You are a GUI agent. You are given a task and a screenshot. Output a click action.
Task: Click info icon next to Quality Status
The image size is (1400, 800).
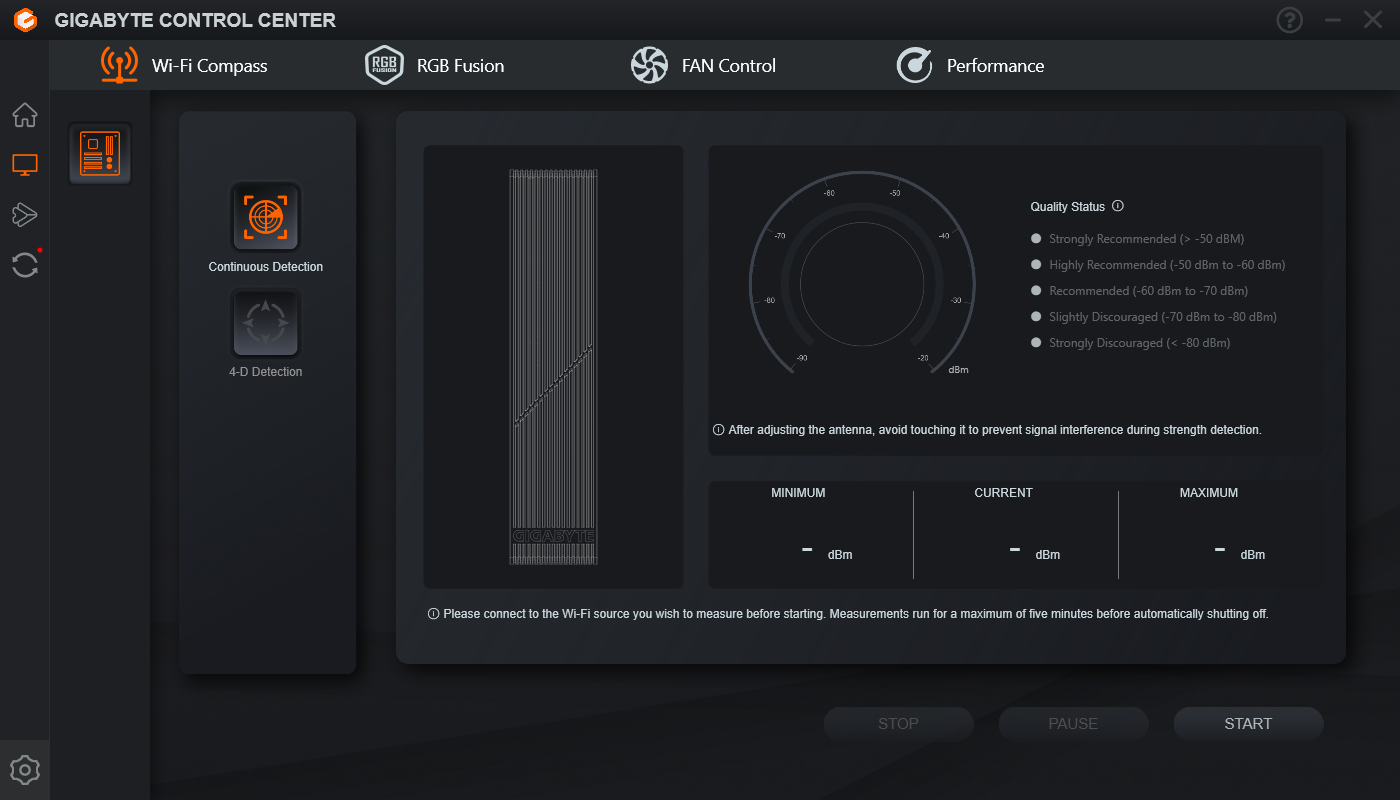click(x=1118, y=206)
